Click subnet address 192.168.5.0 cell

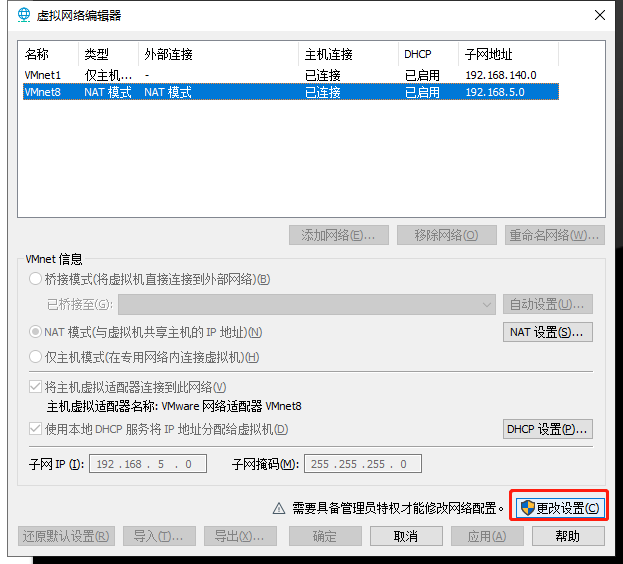point(495,92)
